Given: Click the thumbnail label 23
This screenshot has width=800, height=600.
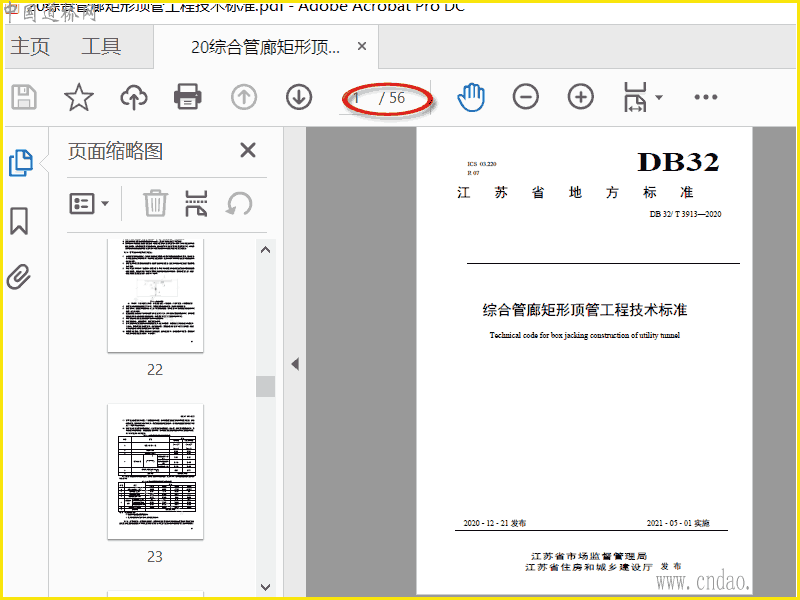Looking at the screenshot, I should pyautogui.click(x=155, y=556).
